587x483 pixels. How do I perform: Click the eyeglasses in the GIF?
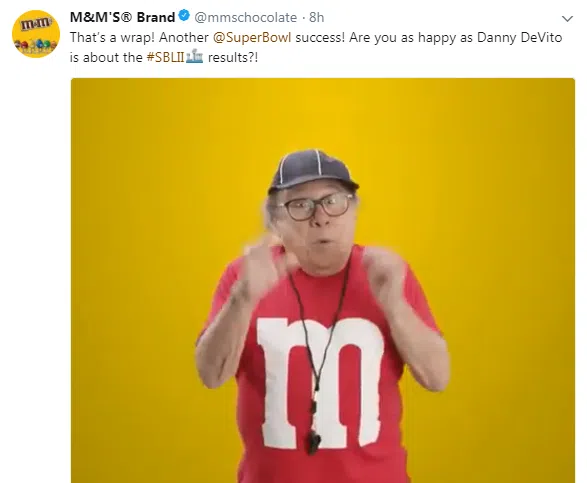pyautogui.click(x=317, y=206)
